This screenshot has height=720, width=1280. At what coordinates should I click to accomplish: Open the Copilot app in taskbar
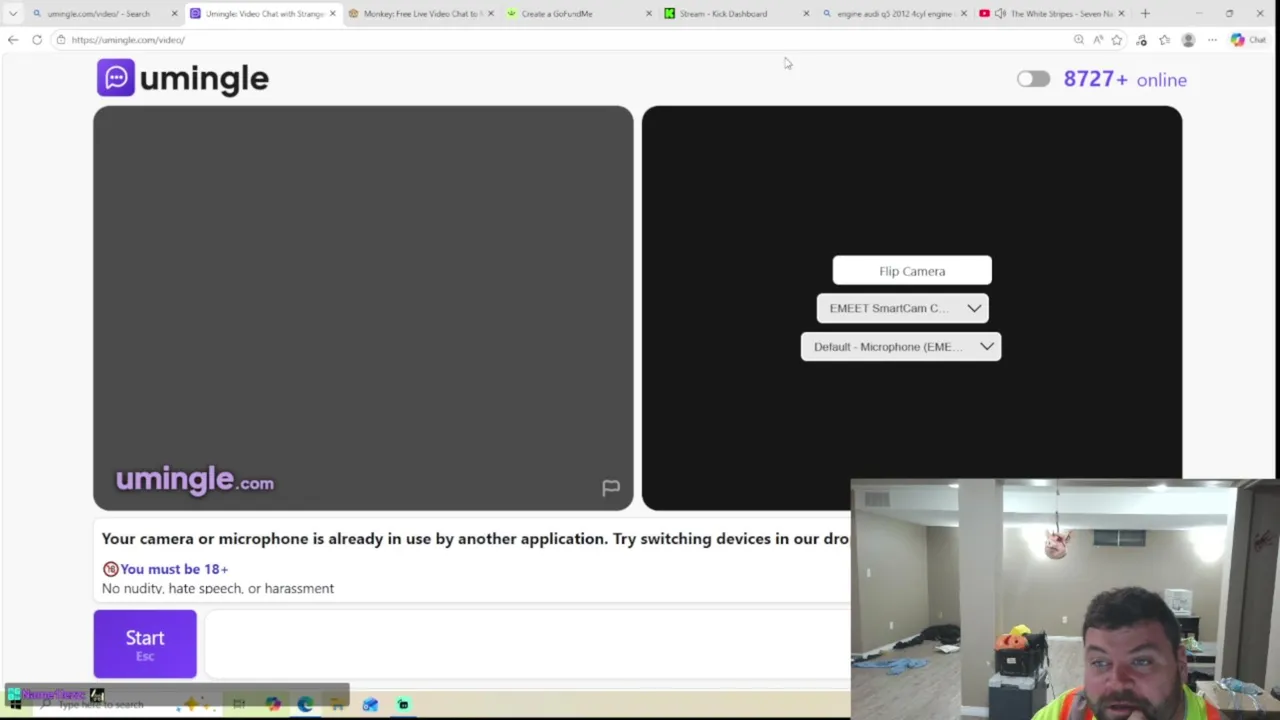pos(273,705)
